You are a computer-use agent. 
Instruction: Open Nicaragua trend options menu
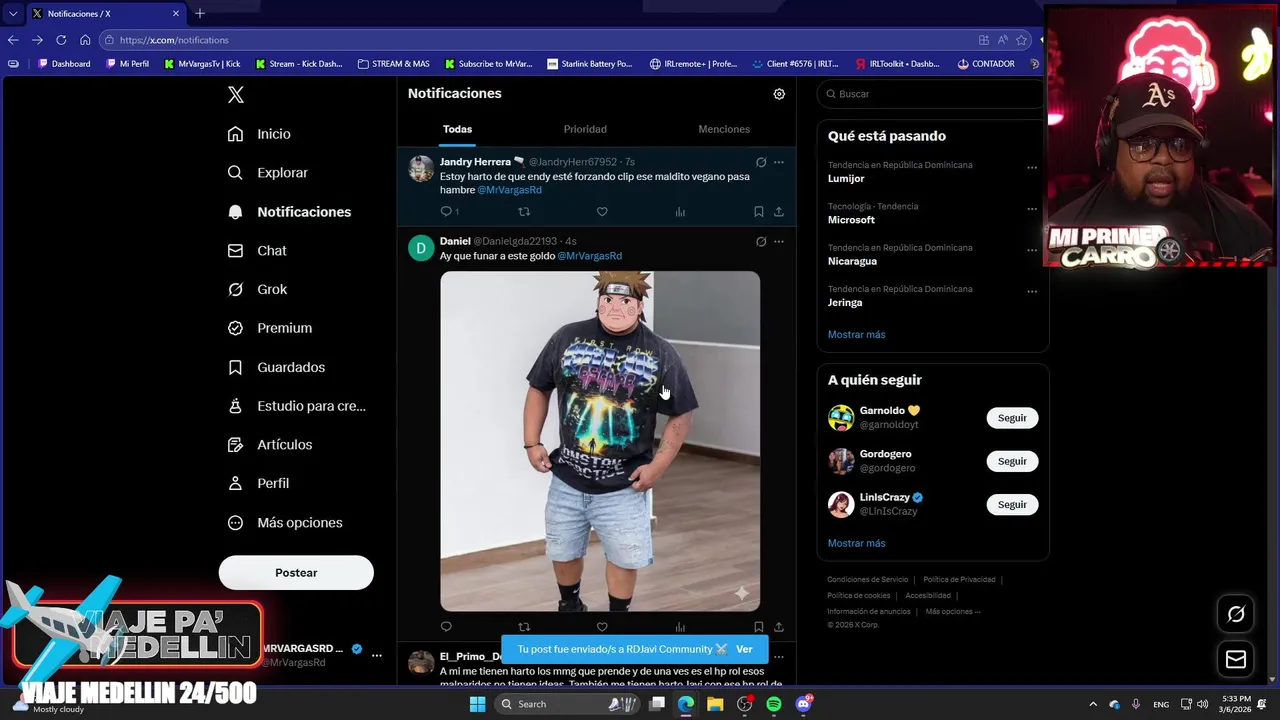coord(1032,250)
